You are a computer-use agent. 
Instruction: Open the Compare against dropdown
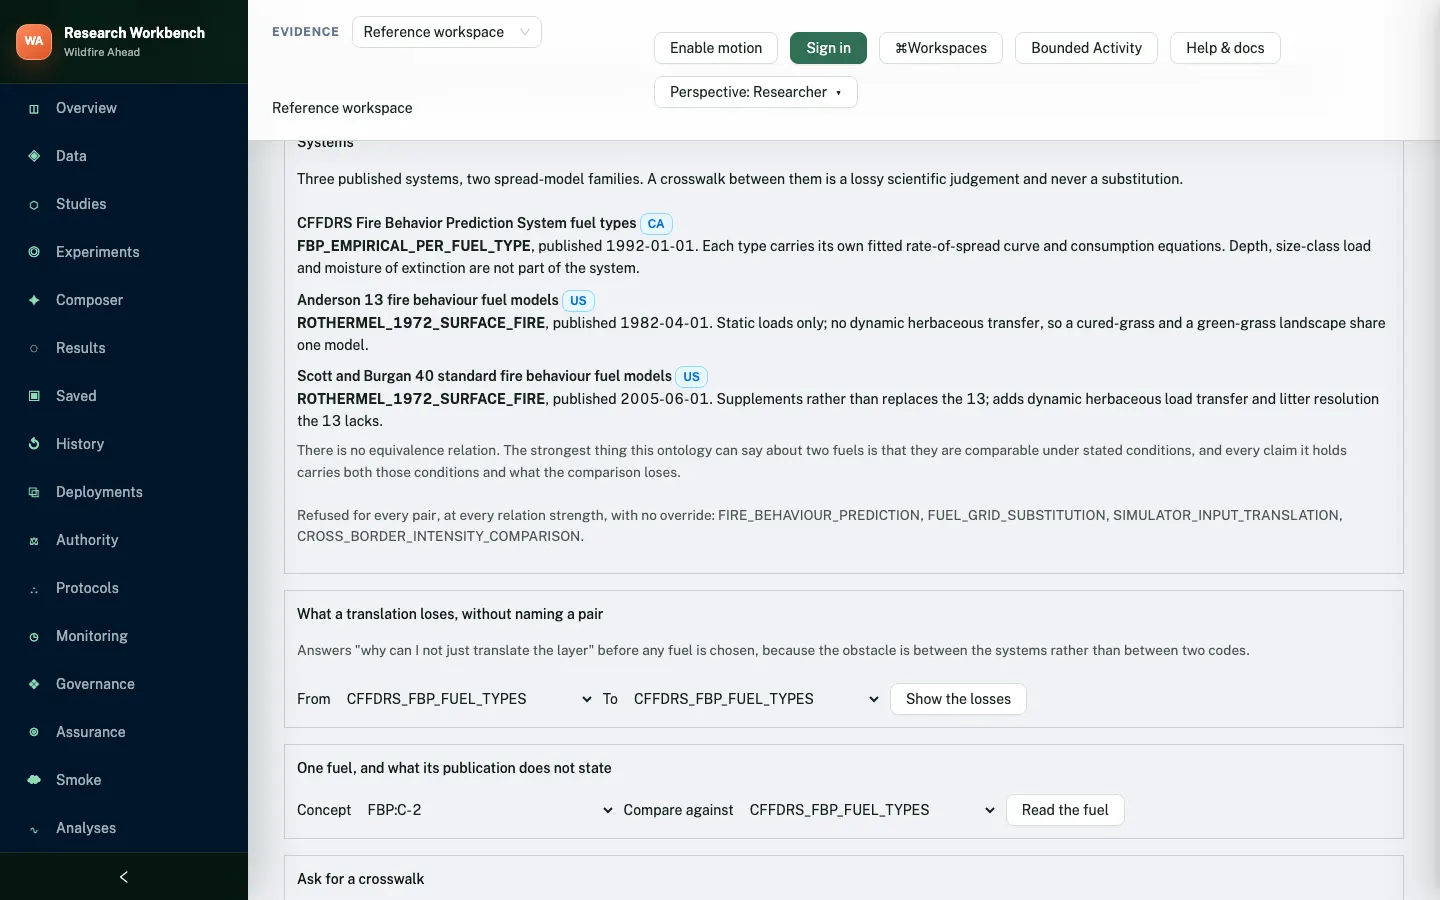872,810
